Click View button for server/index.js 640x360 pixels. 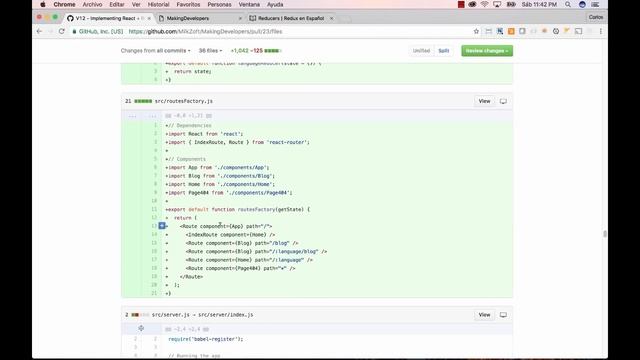click(x=484, y=315)
